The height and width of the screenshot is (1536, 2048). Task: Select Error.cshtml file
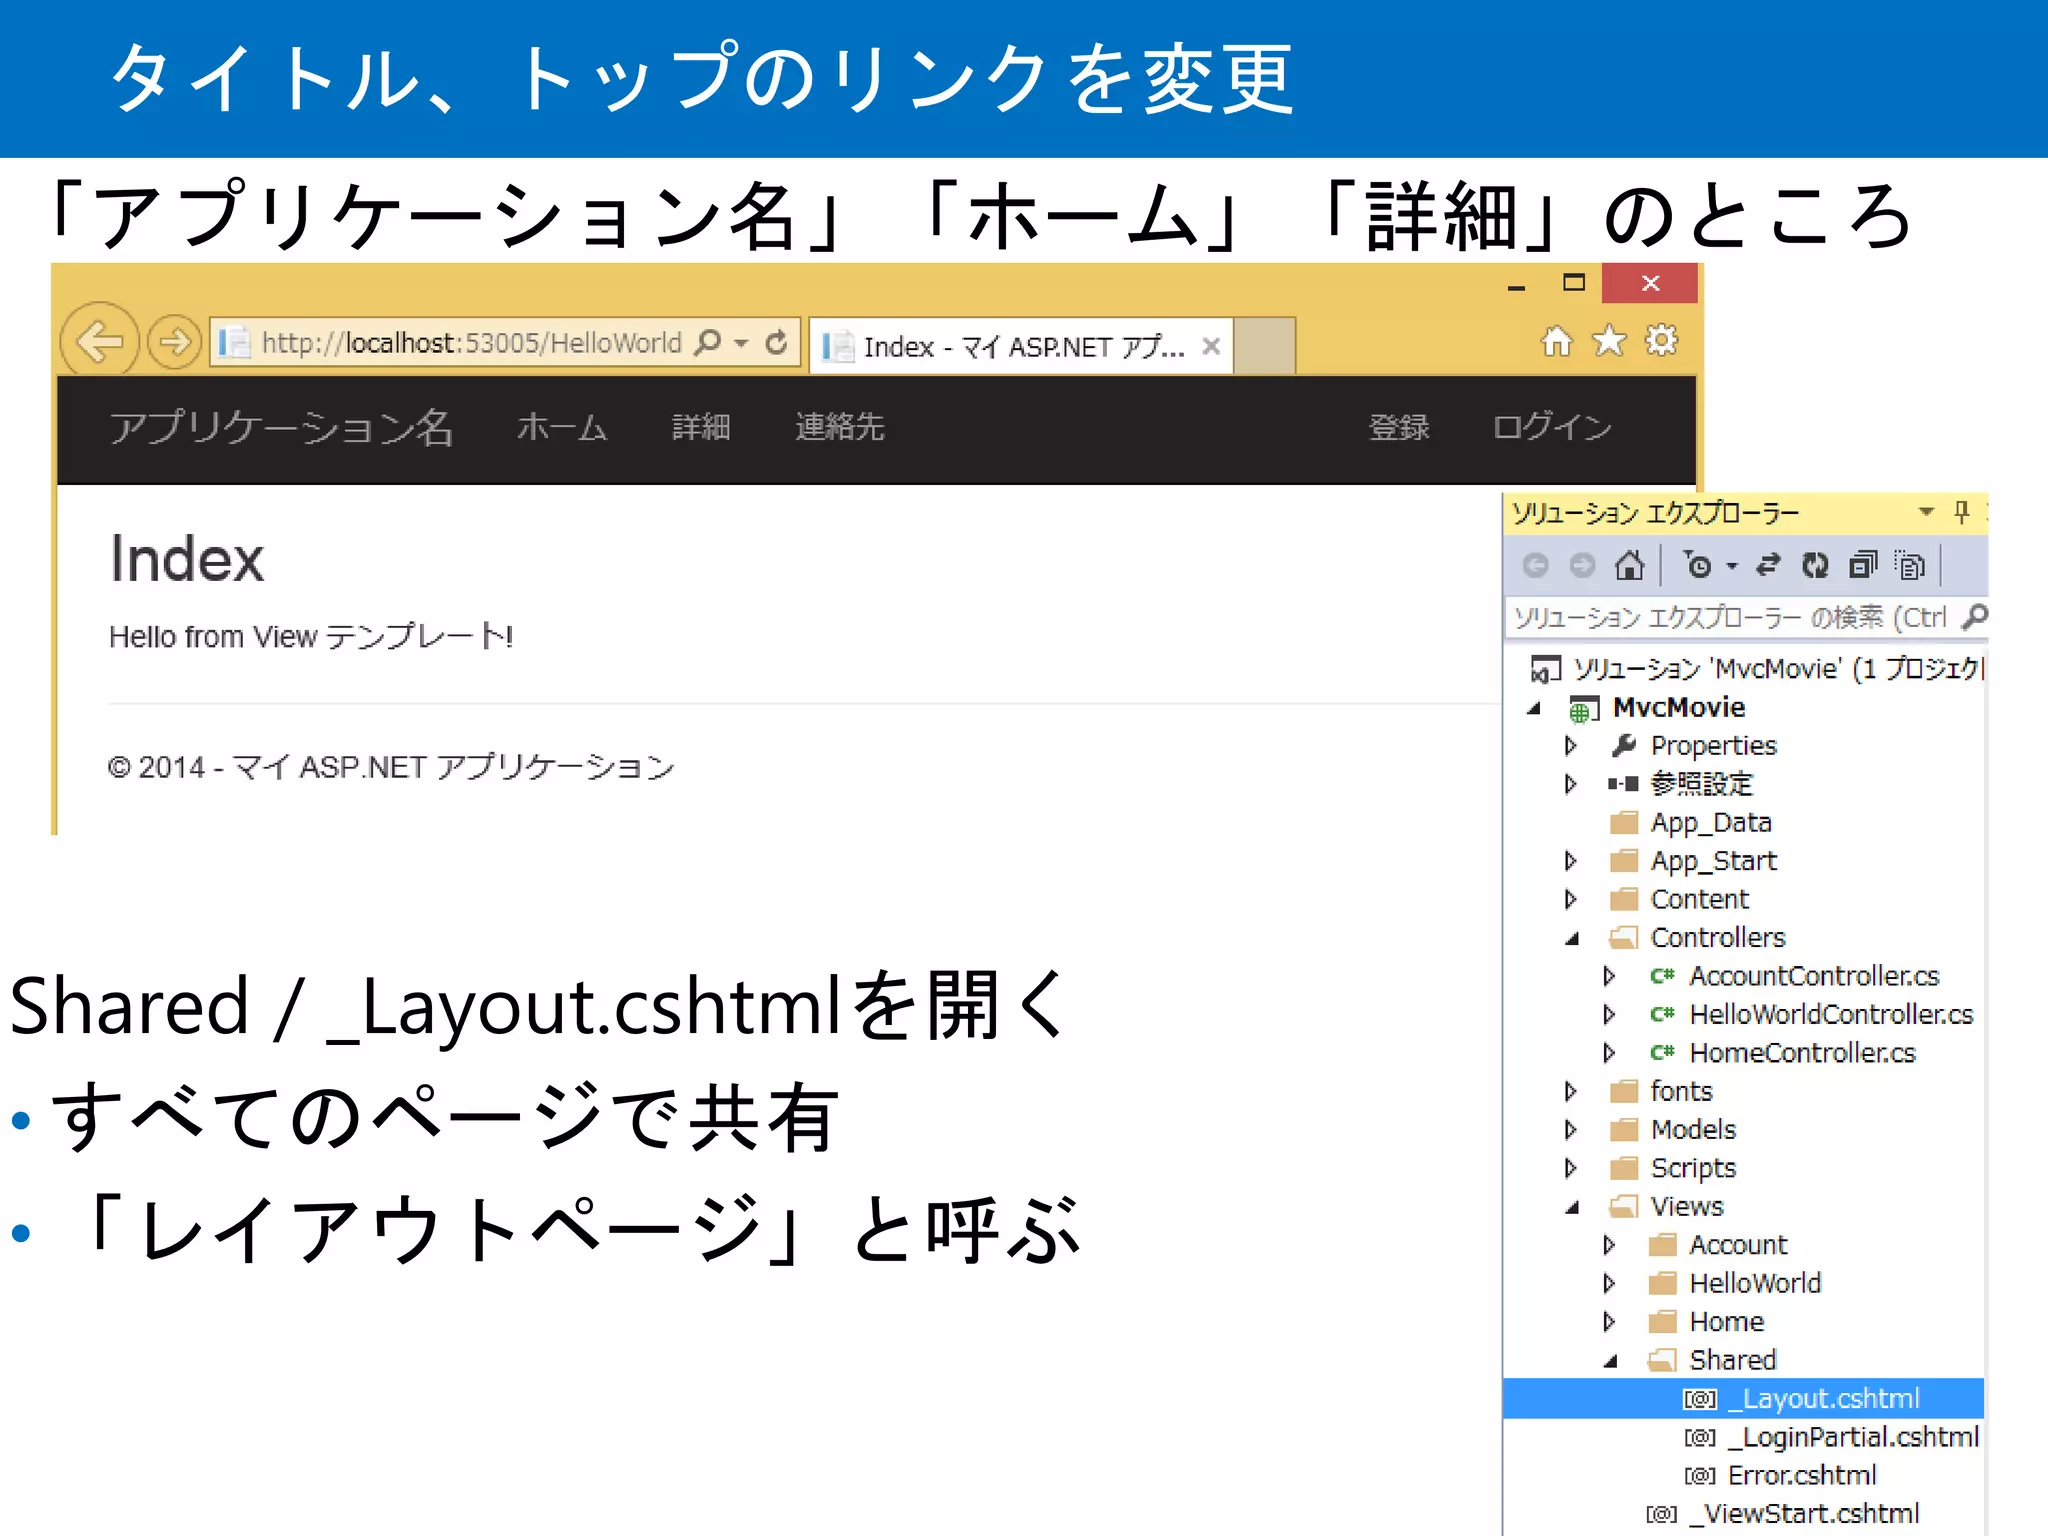[1802, 1475]
